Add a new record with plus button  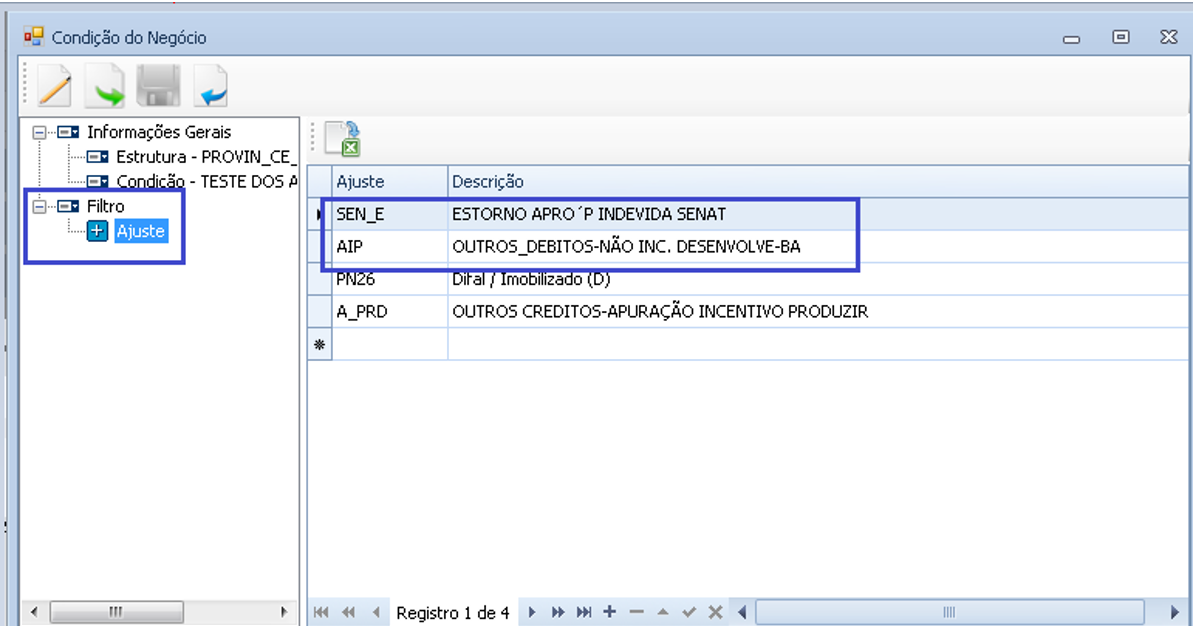609,612
